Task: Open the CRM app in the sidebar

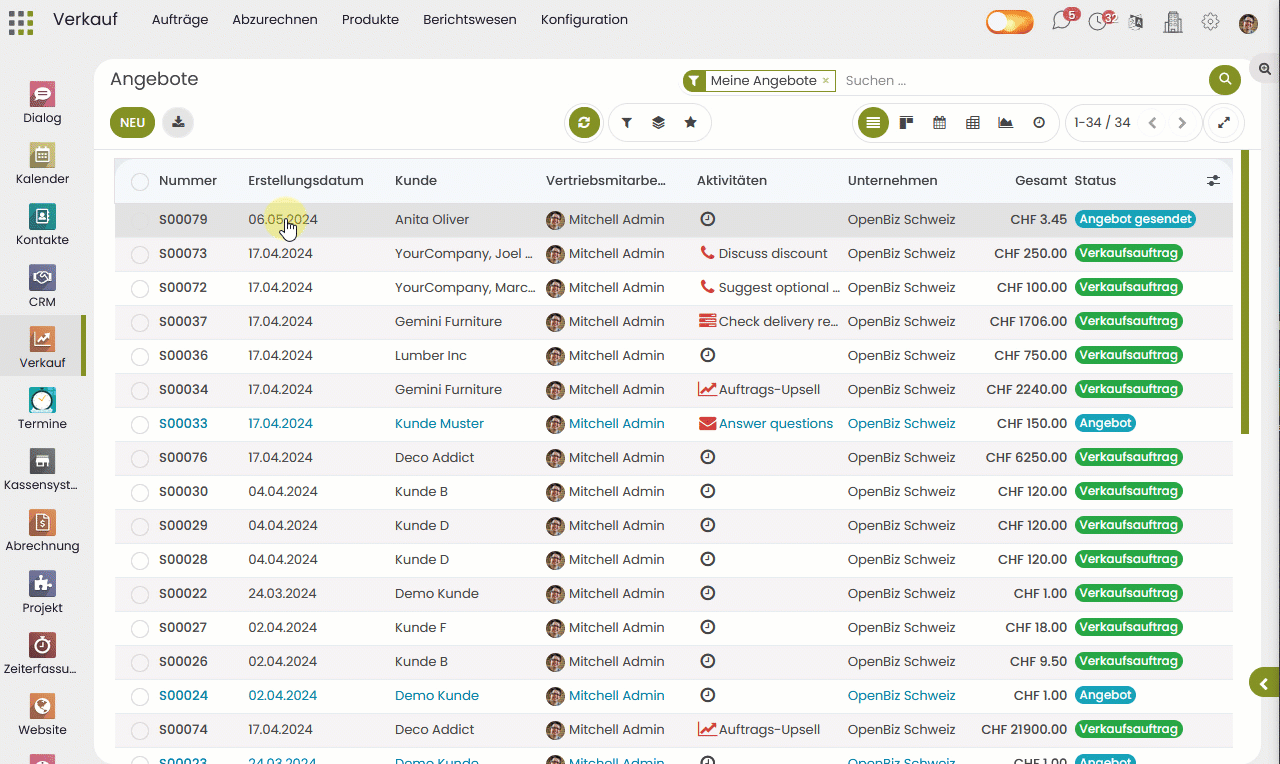Action: 41,287
